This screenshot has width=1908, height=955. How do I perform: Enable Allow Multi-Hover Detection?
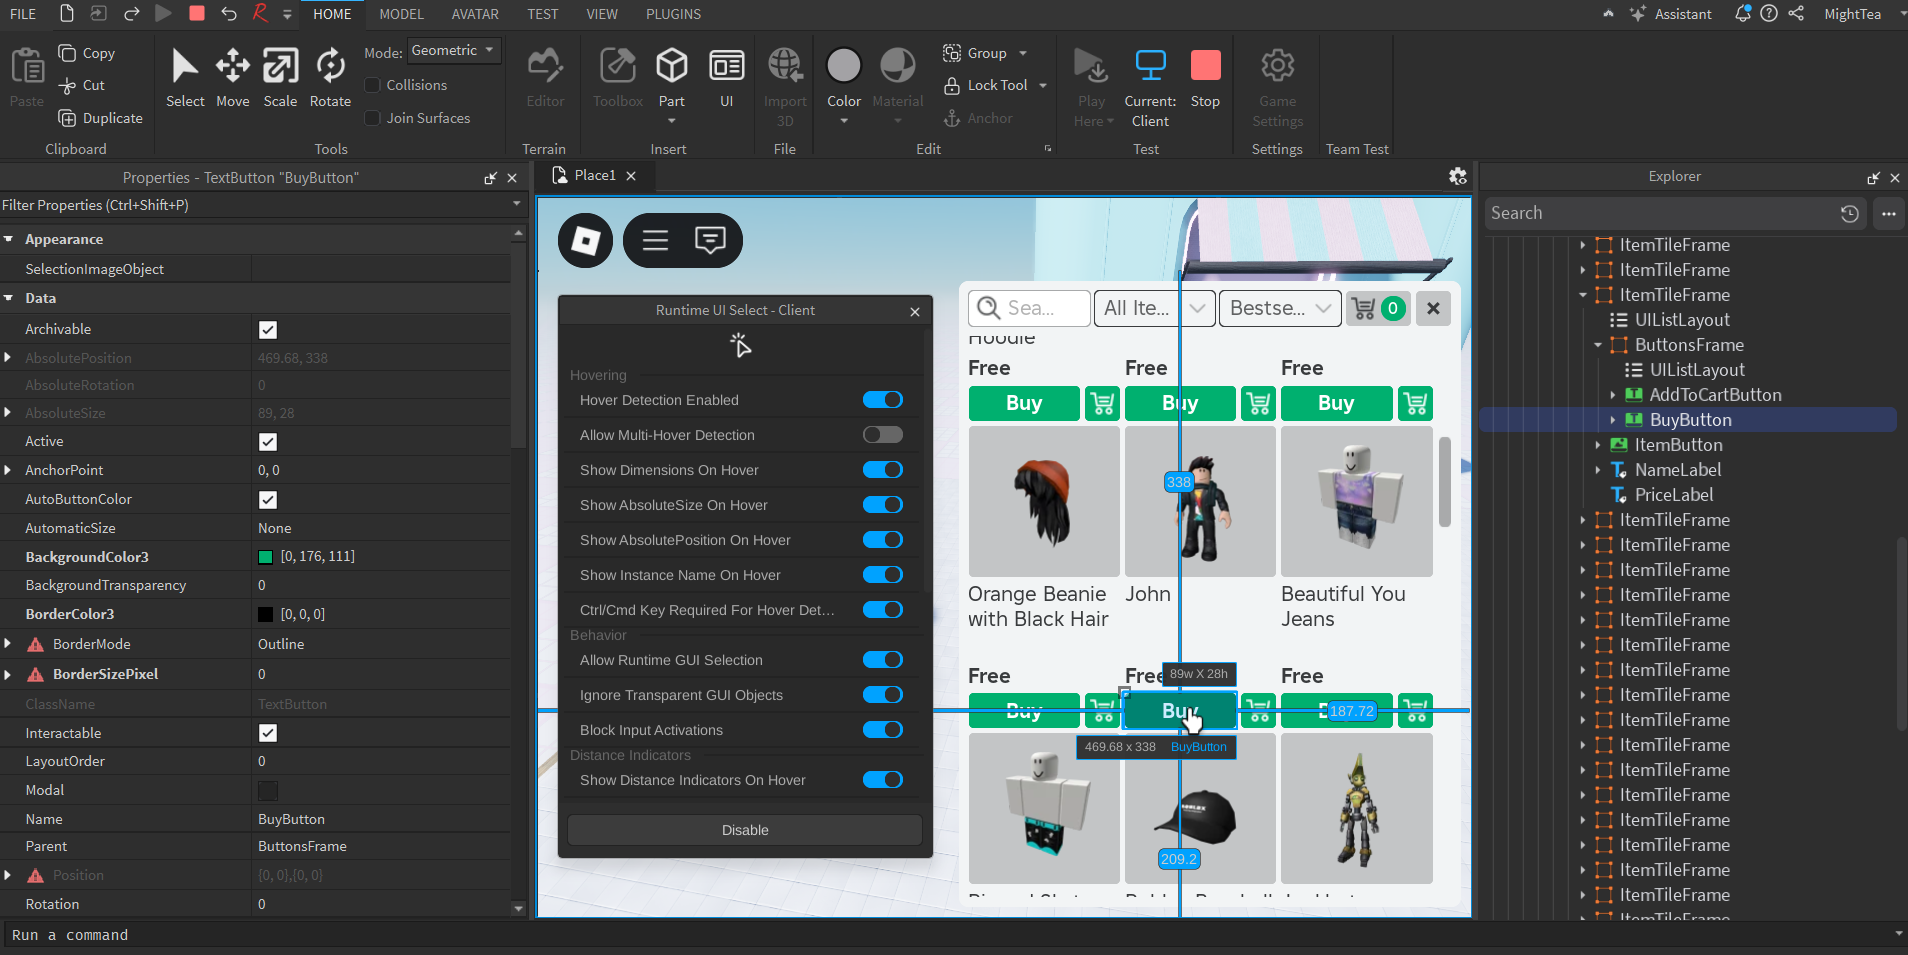[x=883, y=435]
